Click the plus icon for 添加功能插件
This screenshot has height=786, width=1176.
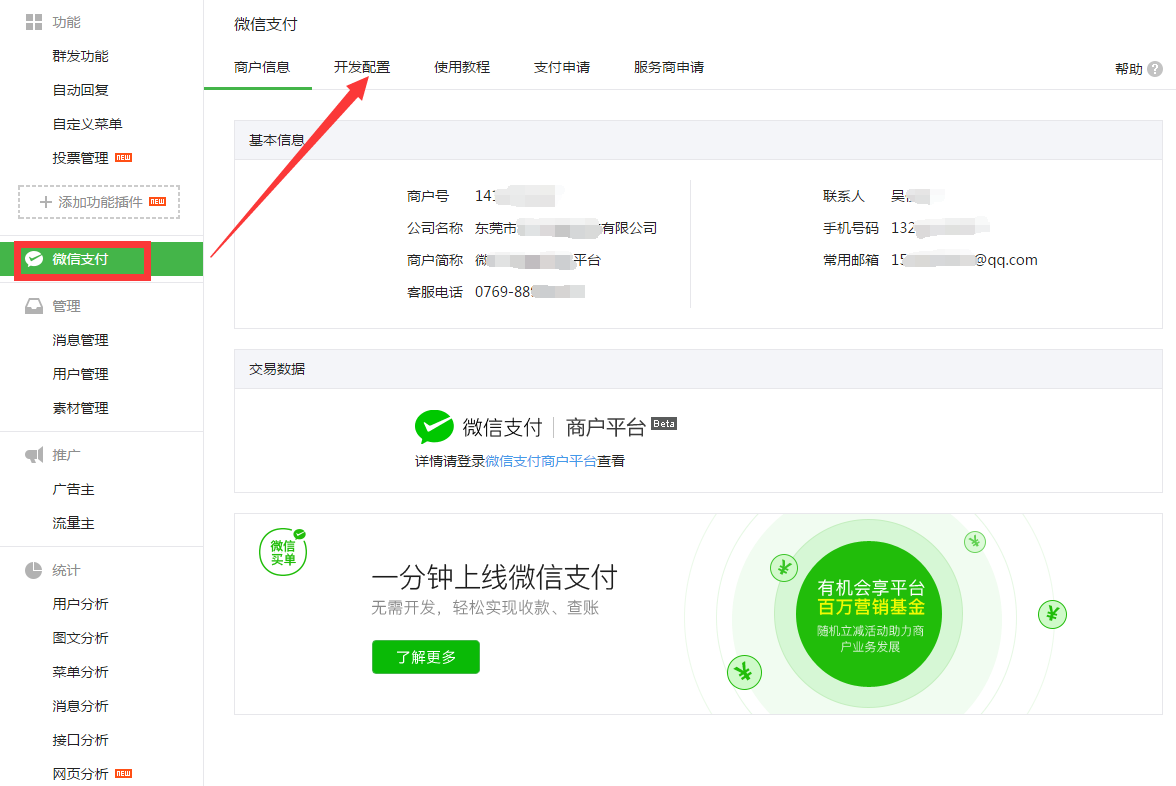click(46, 202)
